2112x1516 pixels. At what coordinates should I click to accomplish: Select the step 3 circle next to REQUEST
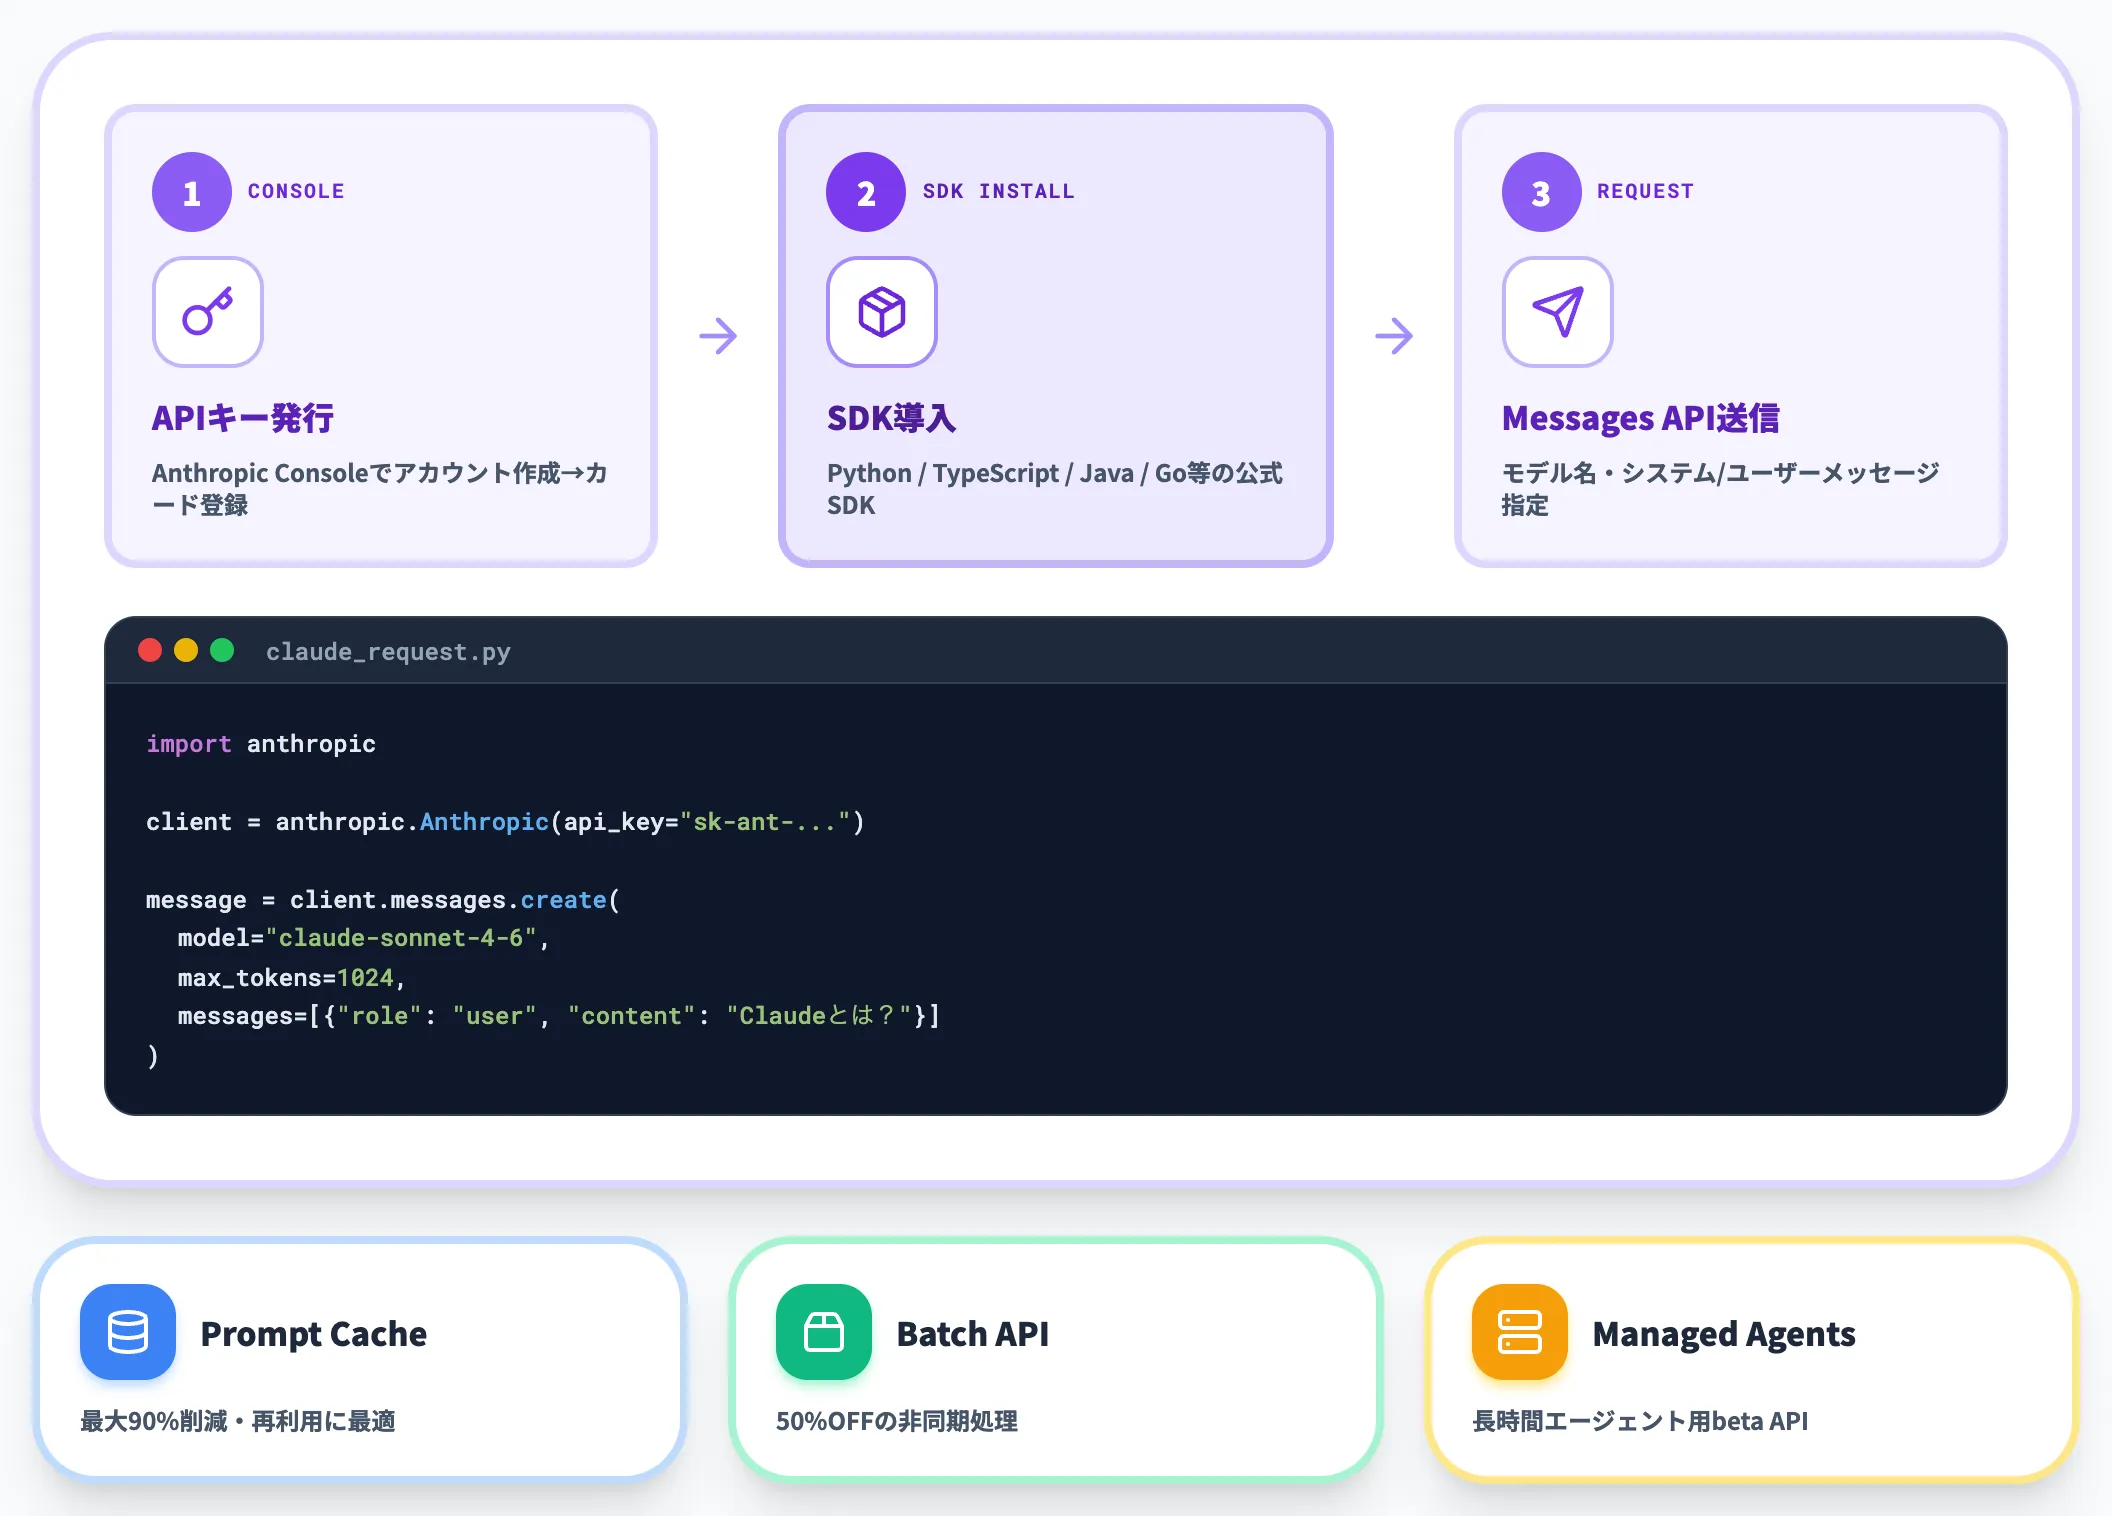click(x=1542, y=192)
